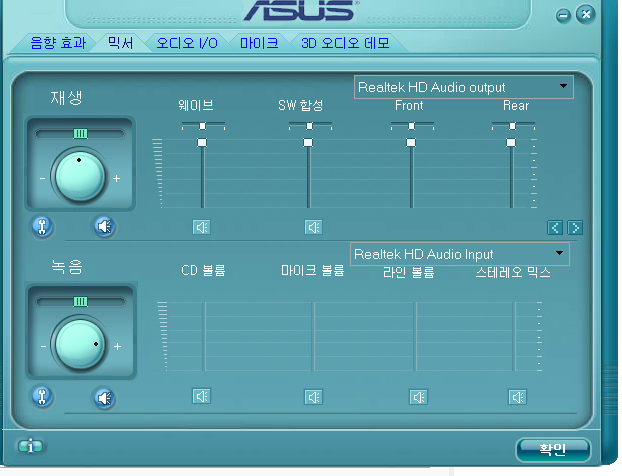
Task: Open the 음향 효과 tab
Action: pyautogui.click(x=58, y=43)
